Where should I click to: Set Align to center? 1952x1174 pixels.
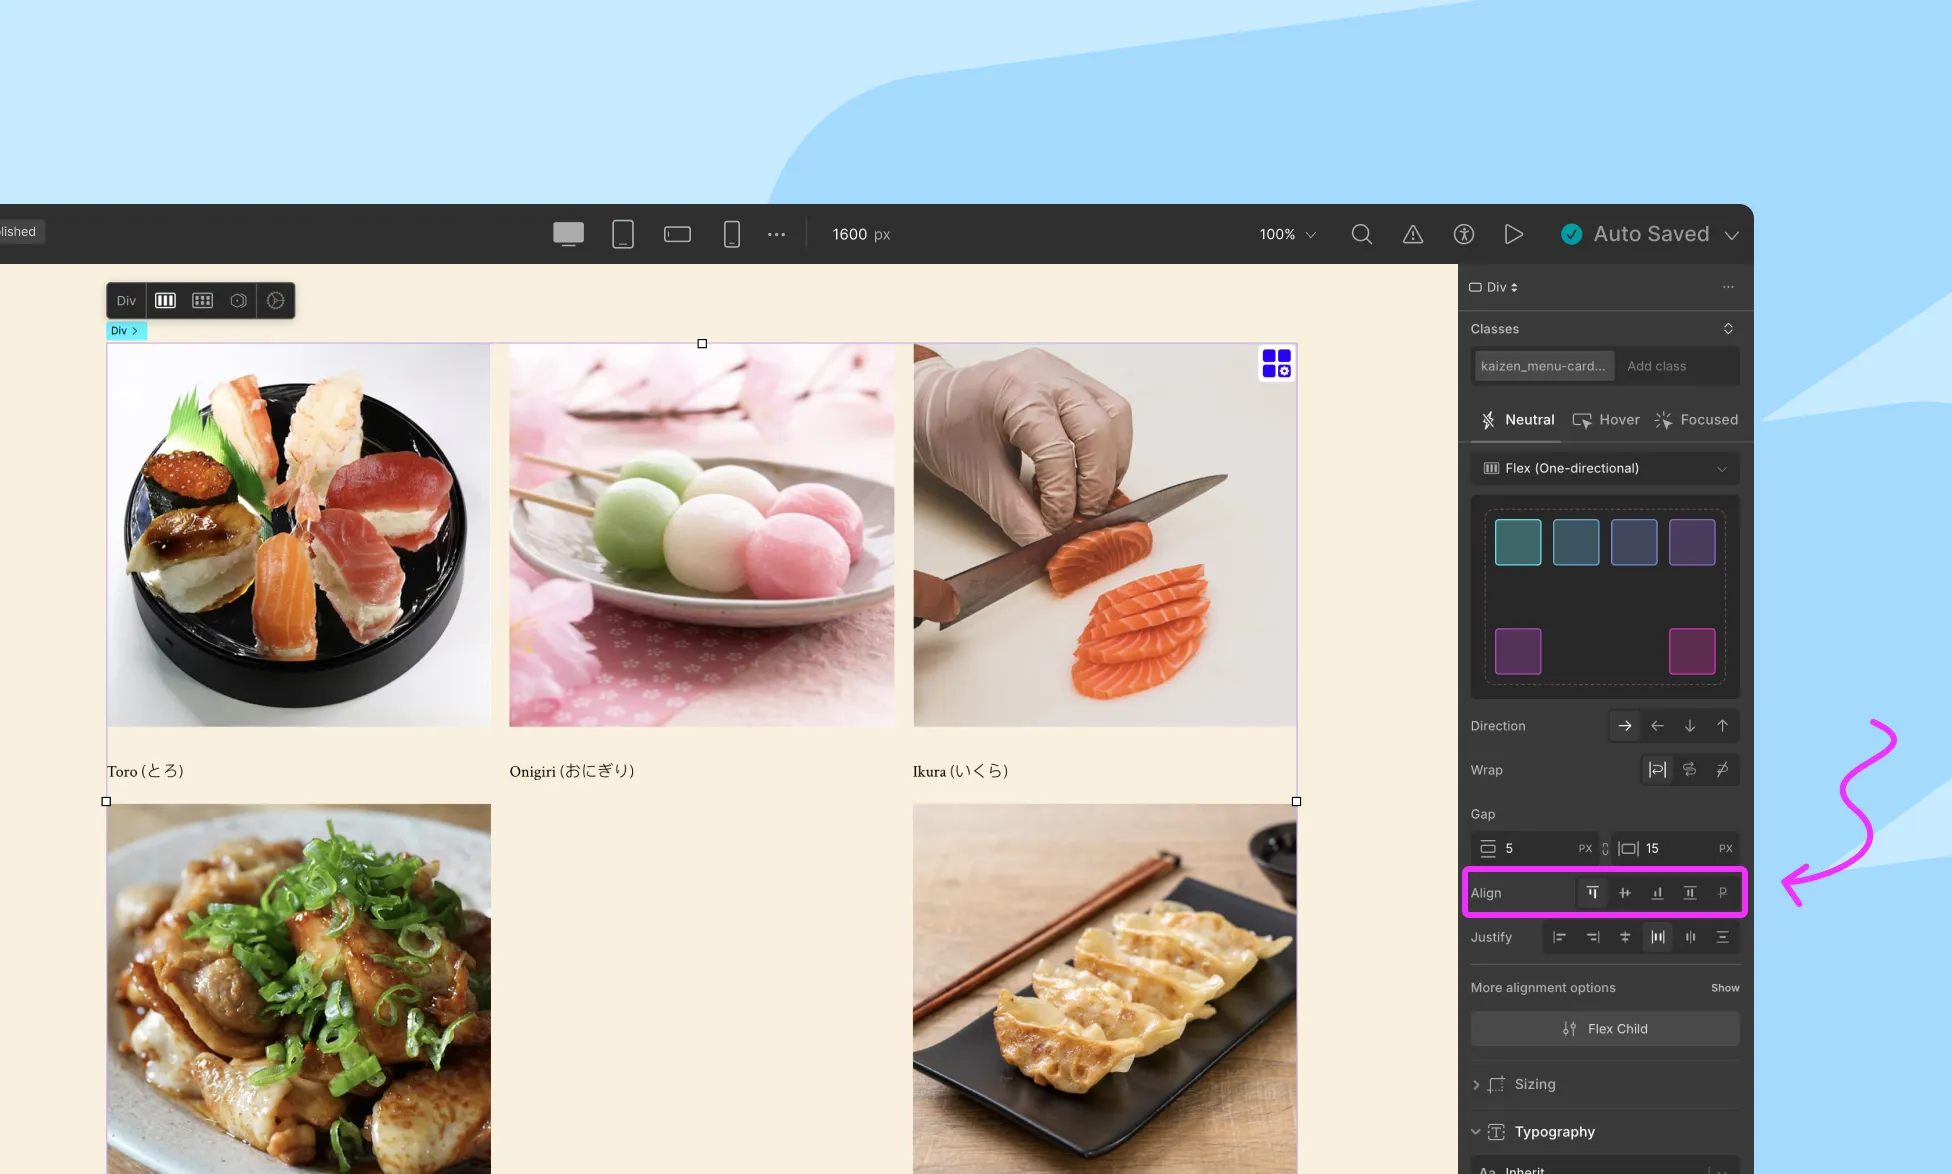coord(1625,893)
